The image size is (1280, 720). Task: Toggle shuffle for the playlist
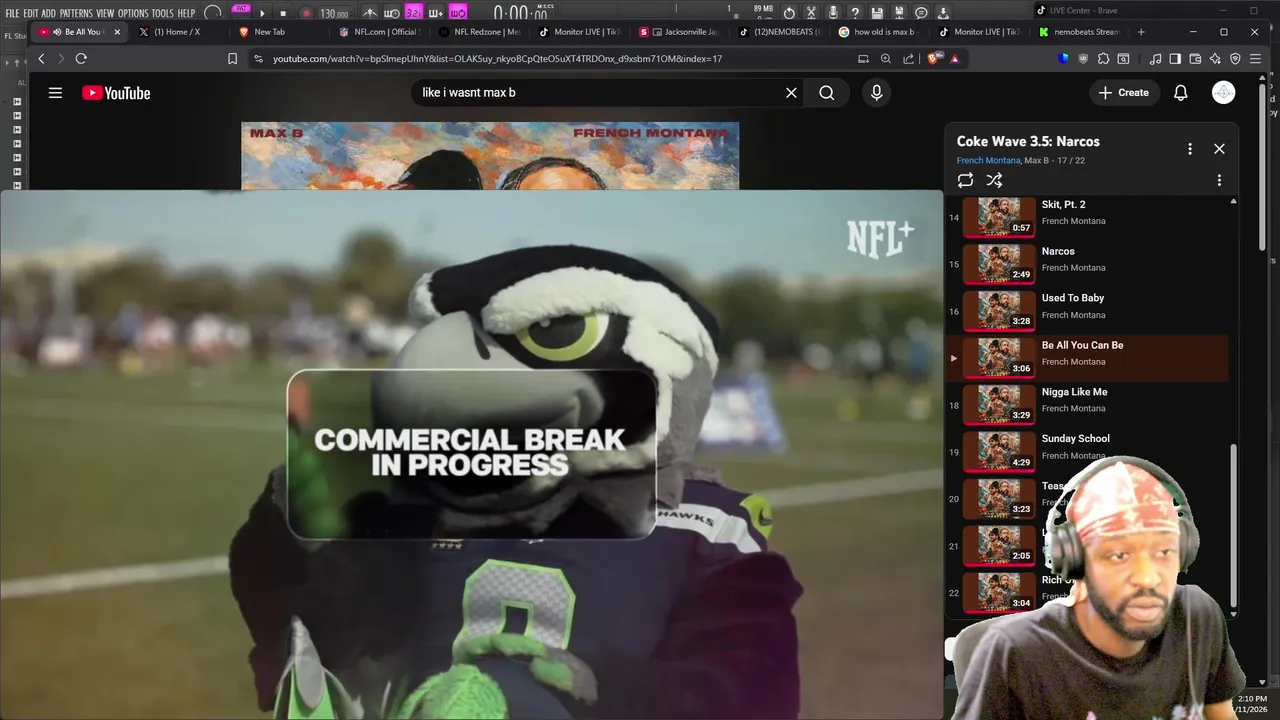[x=994, y=180]
